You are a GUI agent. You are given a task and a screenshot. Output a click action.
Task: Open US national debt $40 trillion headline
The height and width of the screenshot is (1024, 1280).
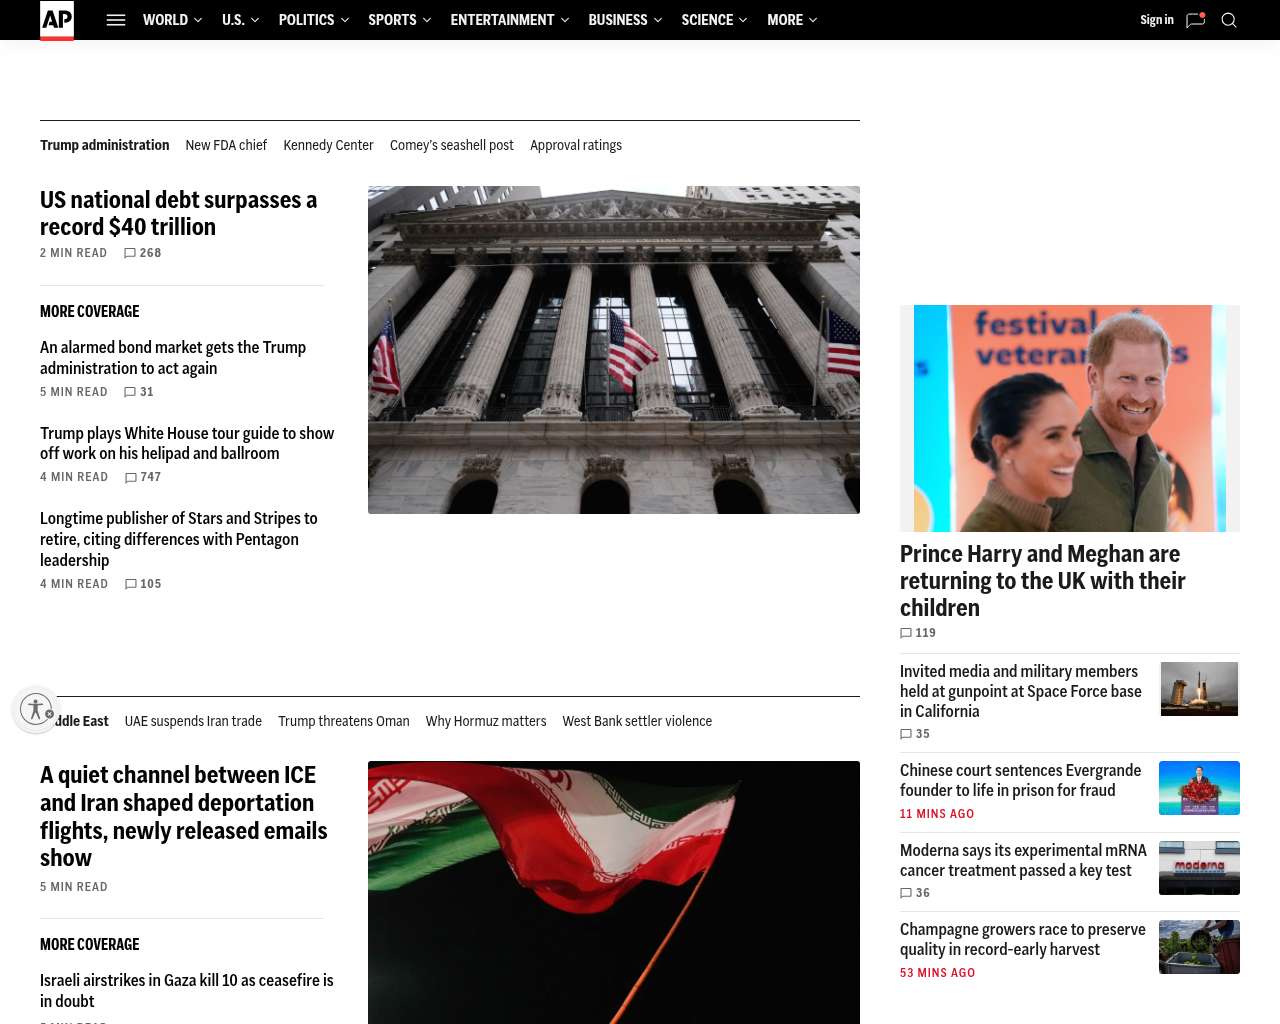[x=179, y=213]
